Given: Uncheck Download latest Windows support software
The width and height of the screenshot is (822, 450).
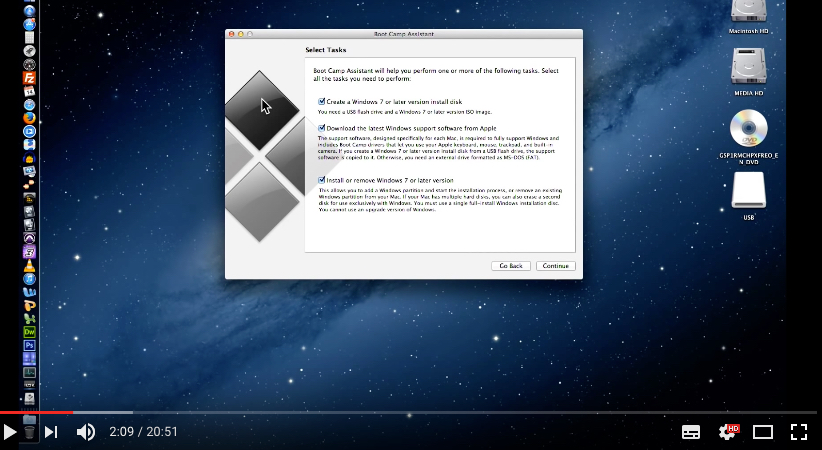Looking at the screenshot, I should (x=321, y=127).
